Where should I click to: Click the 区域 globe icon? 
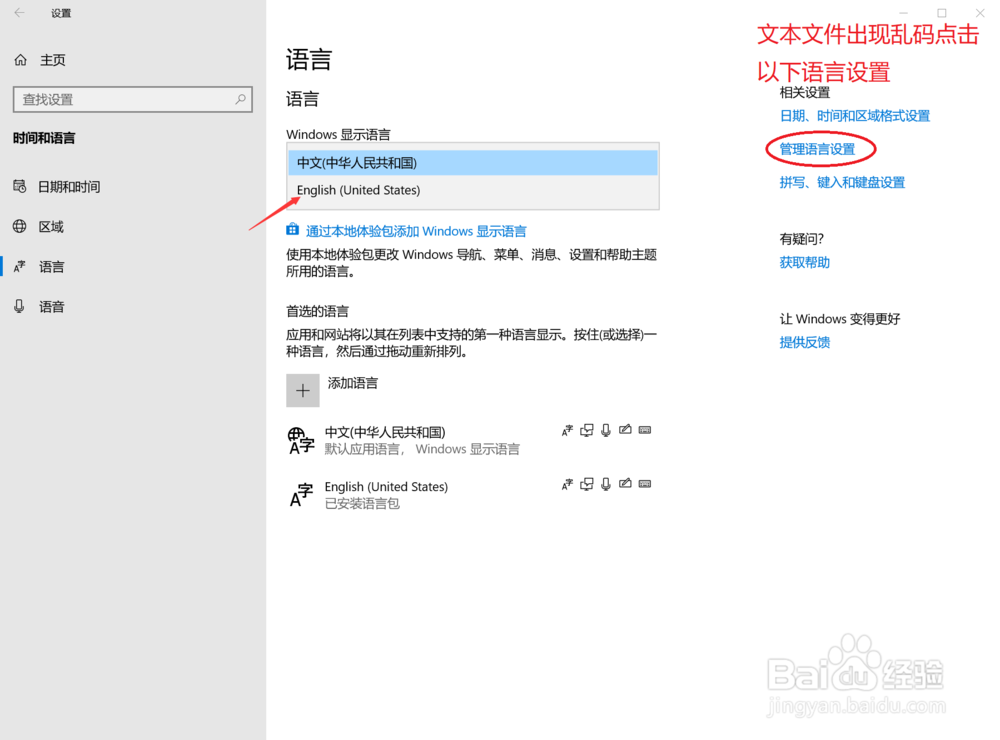pos(22,226)
